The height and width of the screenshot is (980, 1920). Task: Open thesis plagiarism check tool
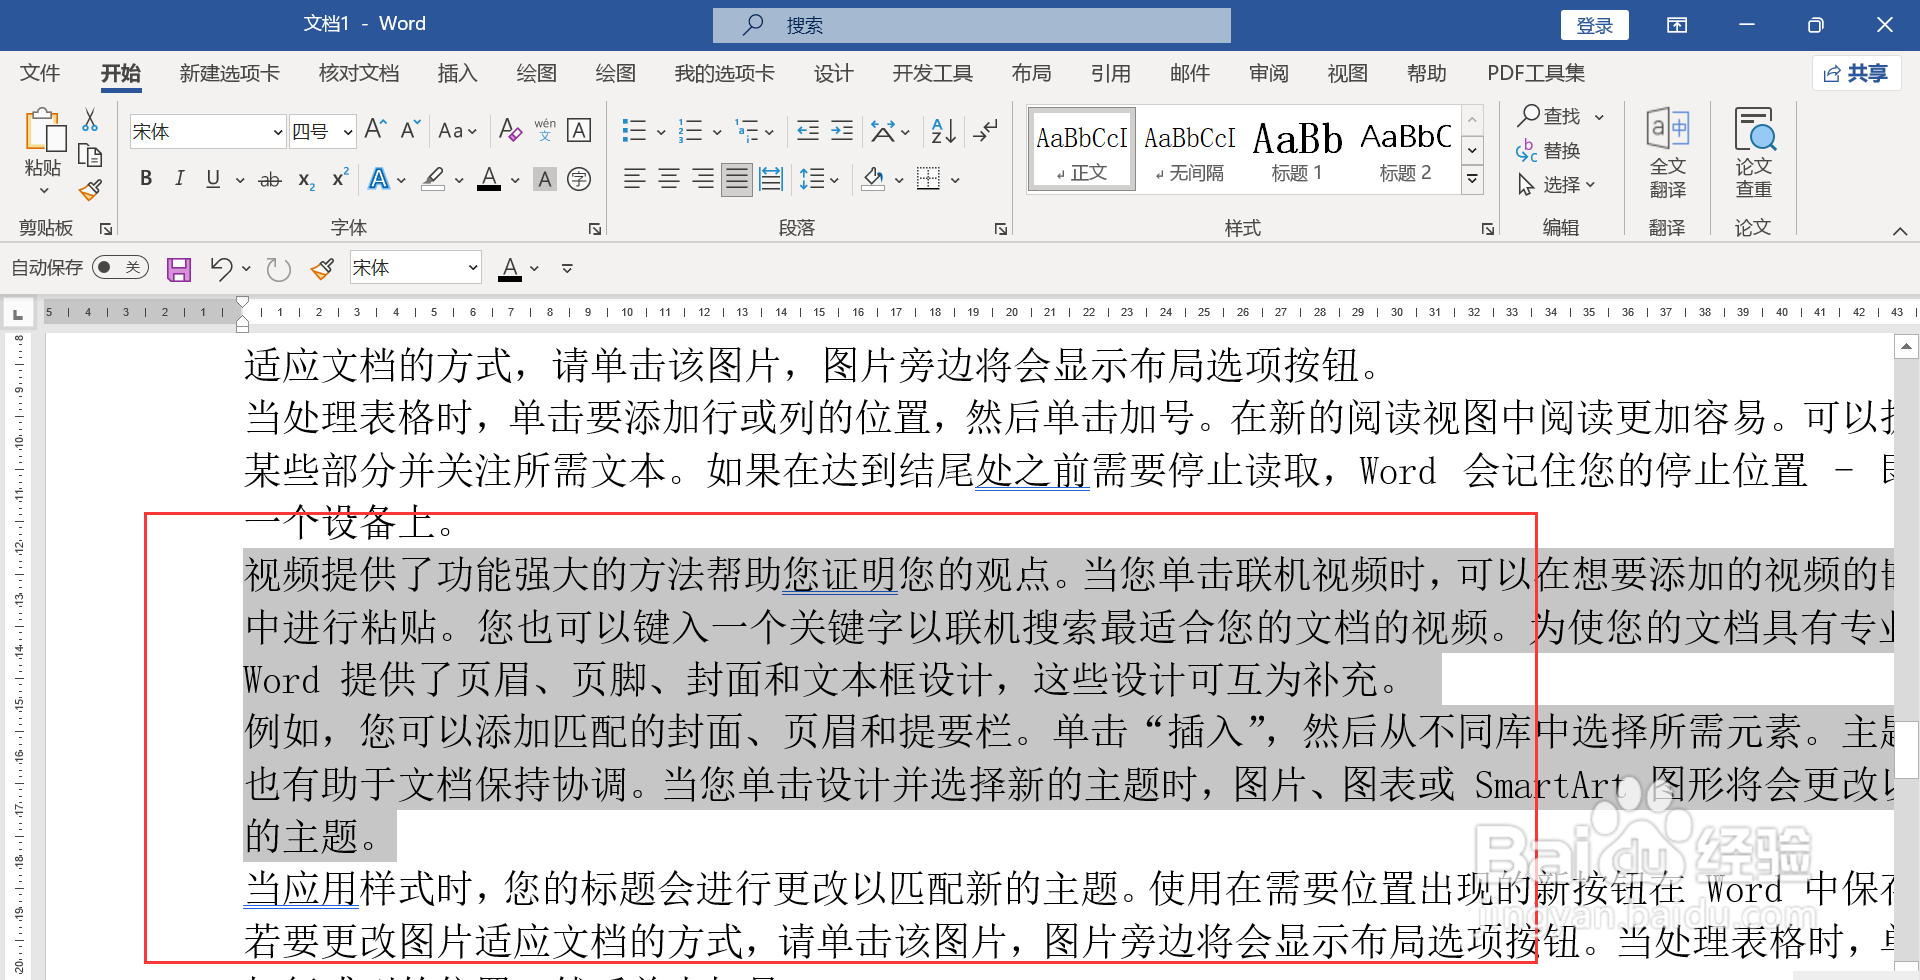(1753, 153)
